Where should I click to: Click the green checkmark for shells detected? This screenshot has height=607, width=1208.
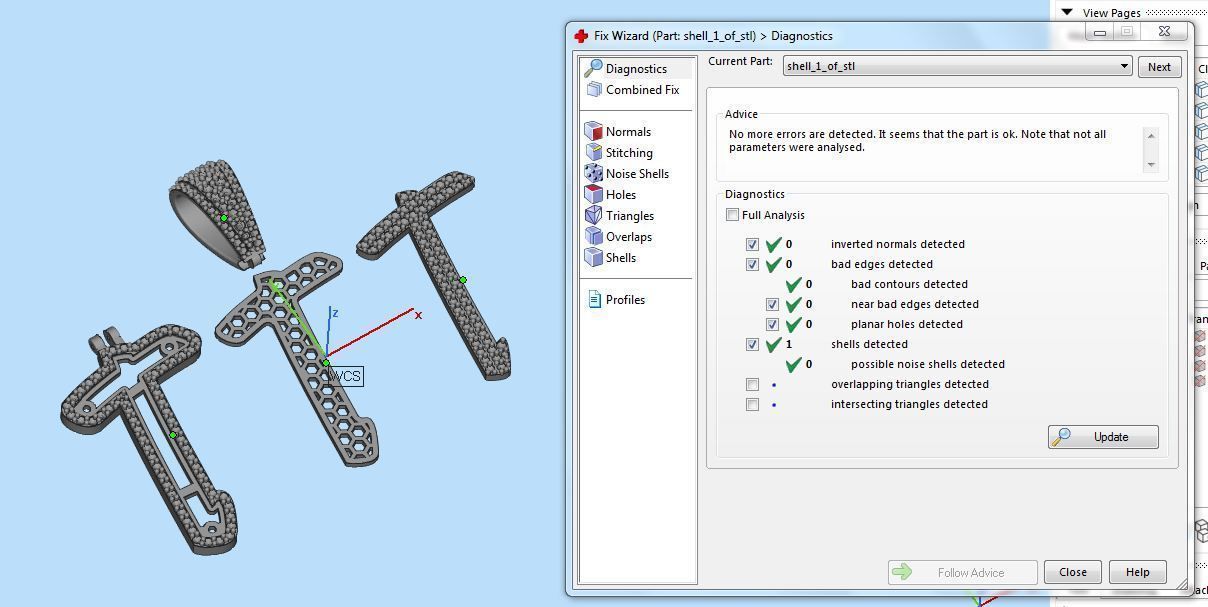coord(773,344)
